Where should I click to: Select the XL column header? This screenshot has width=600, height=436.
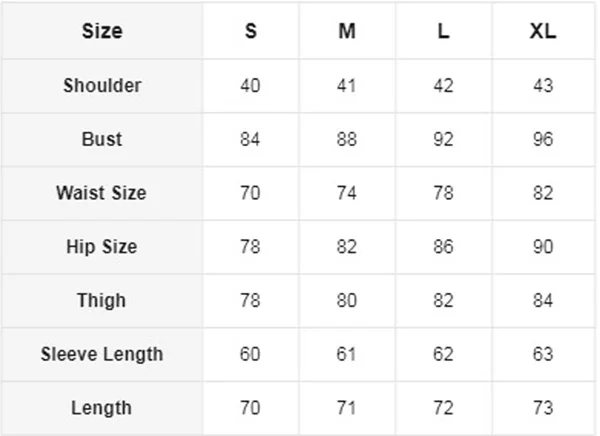(x=543, y=31)
